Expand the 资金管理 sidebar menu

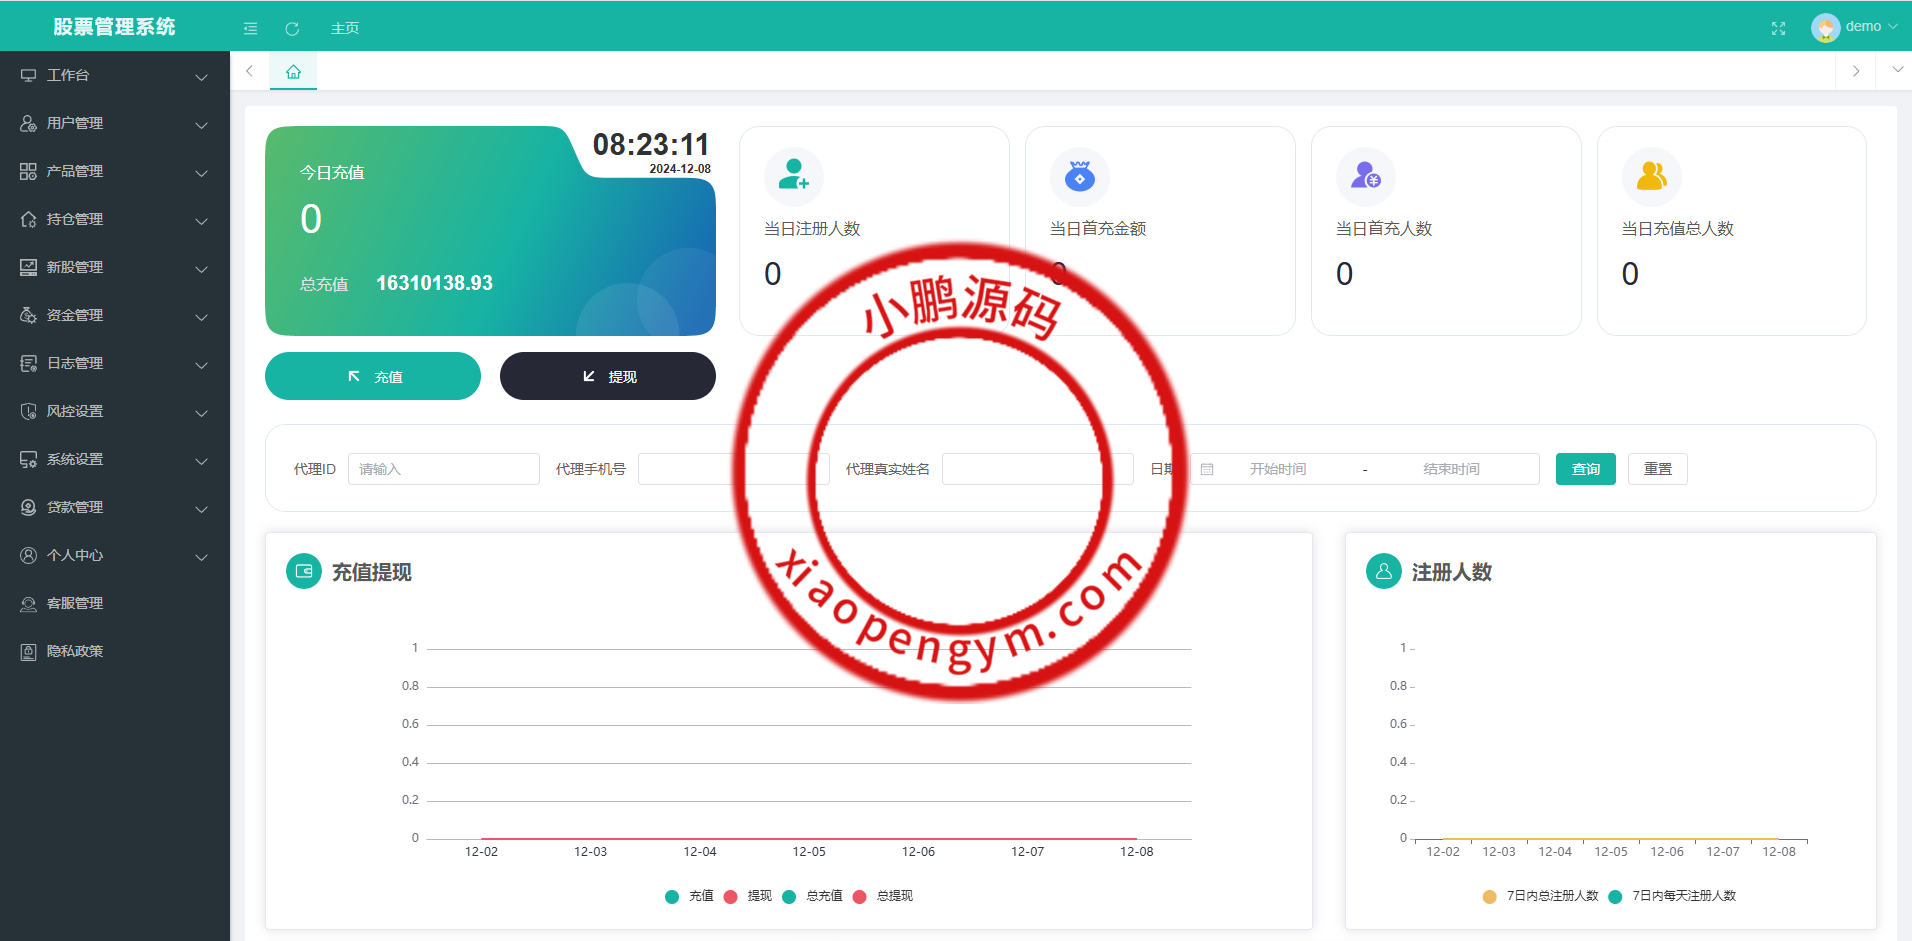coord(114,315)
